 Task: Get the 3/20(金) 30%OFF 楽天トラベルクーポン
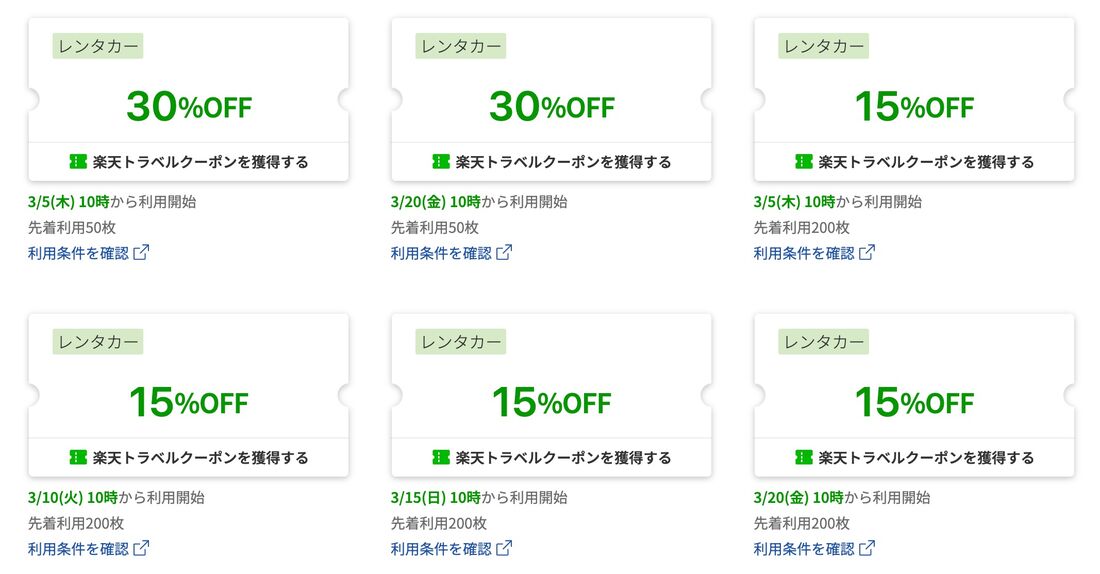click(x=551, y=162)
